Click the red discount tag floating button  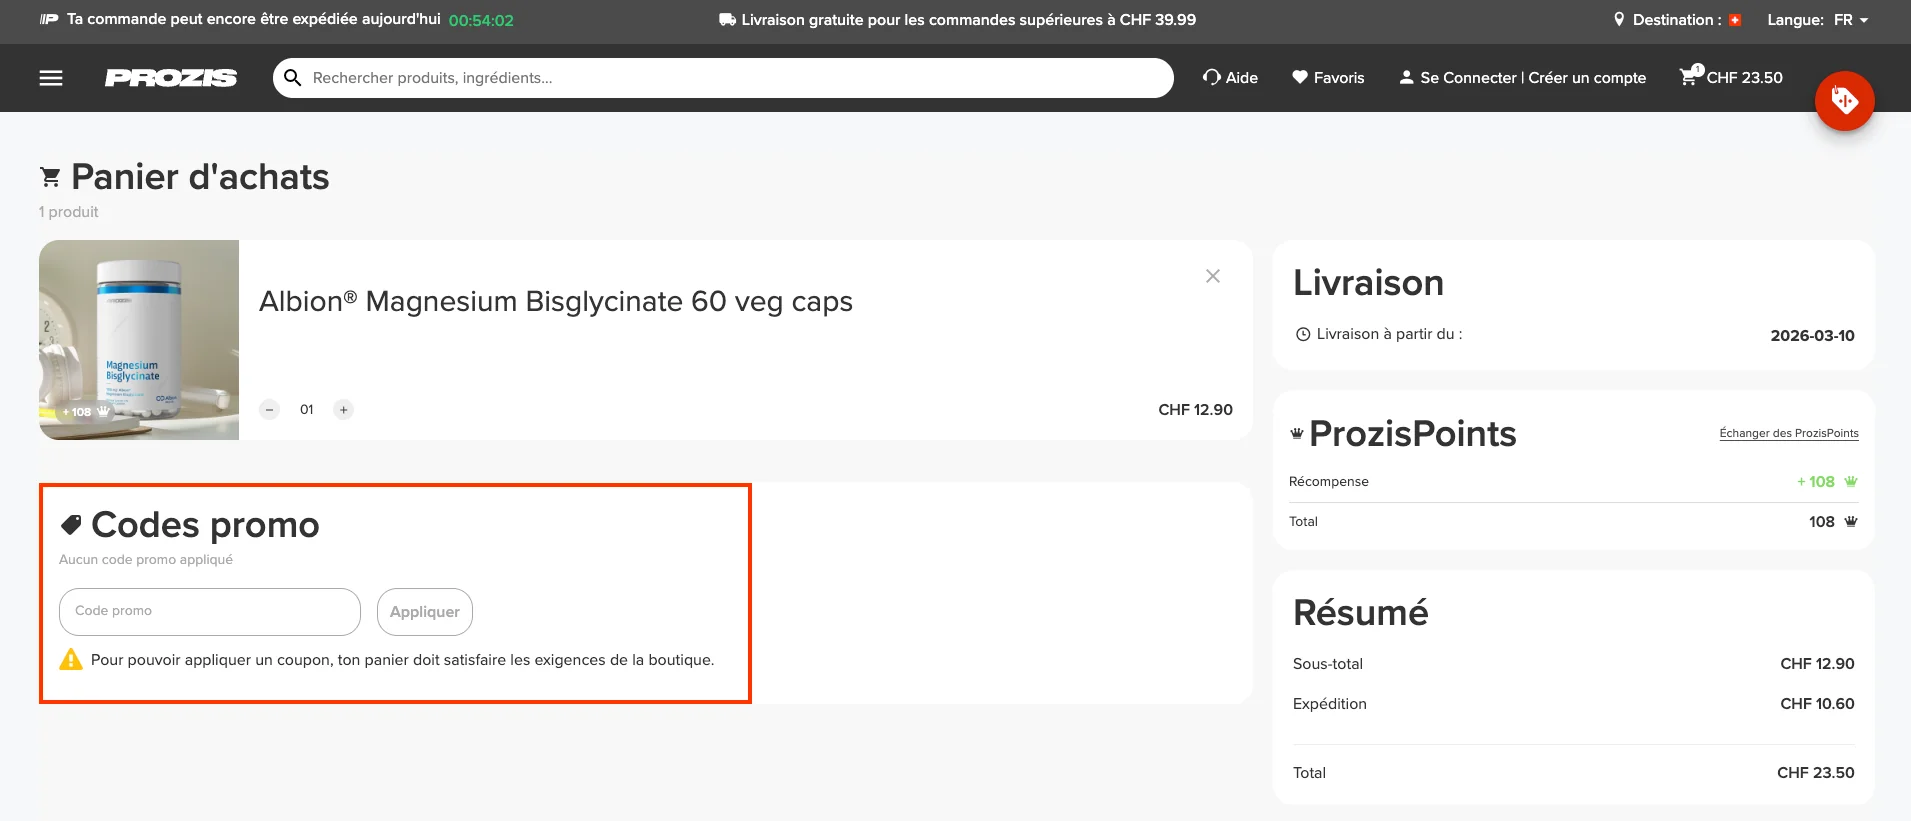[1845, 101]
